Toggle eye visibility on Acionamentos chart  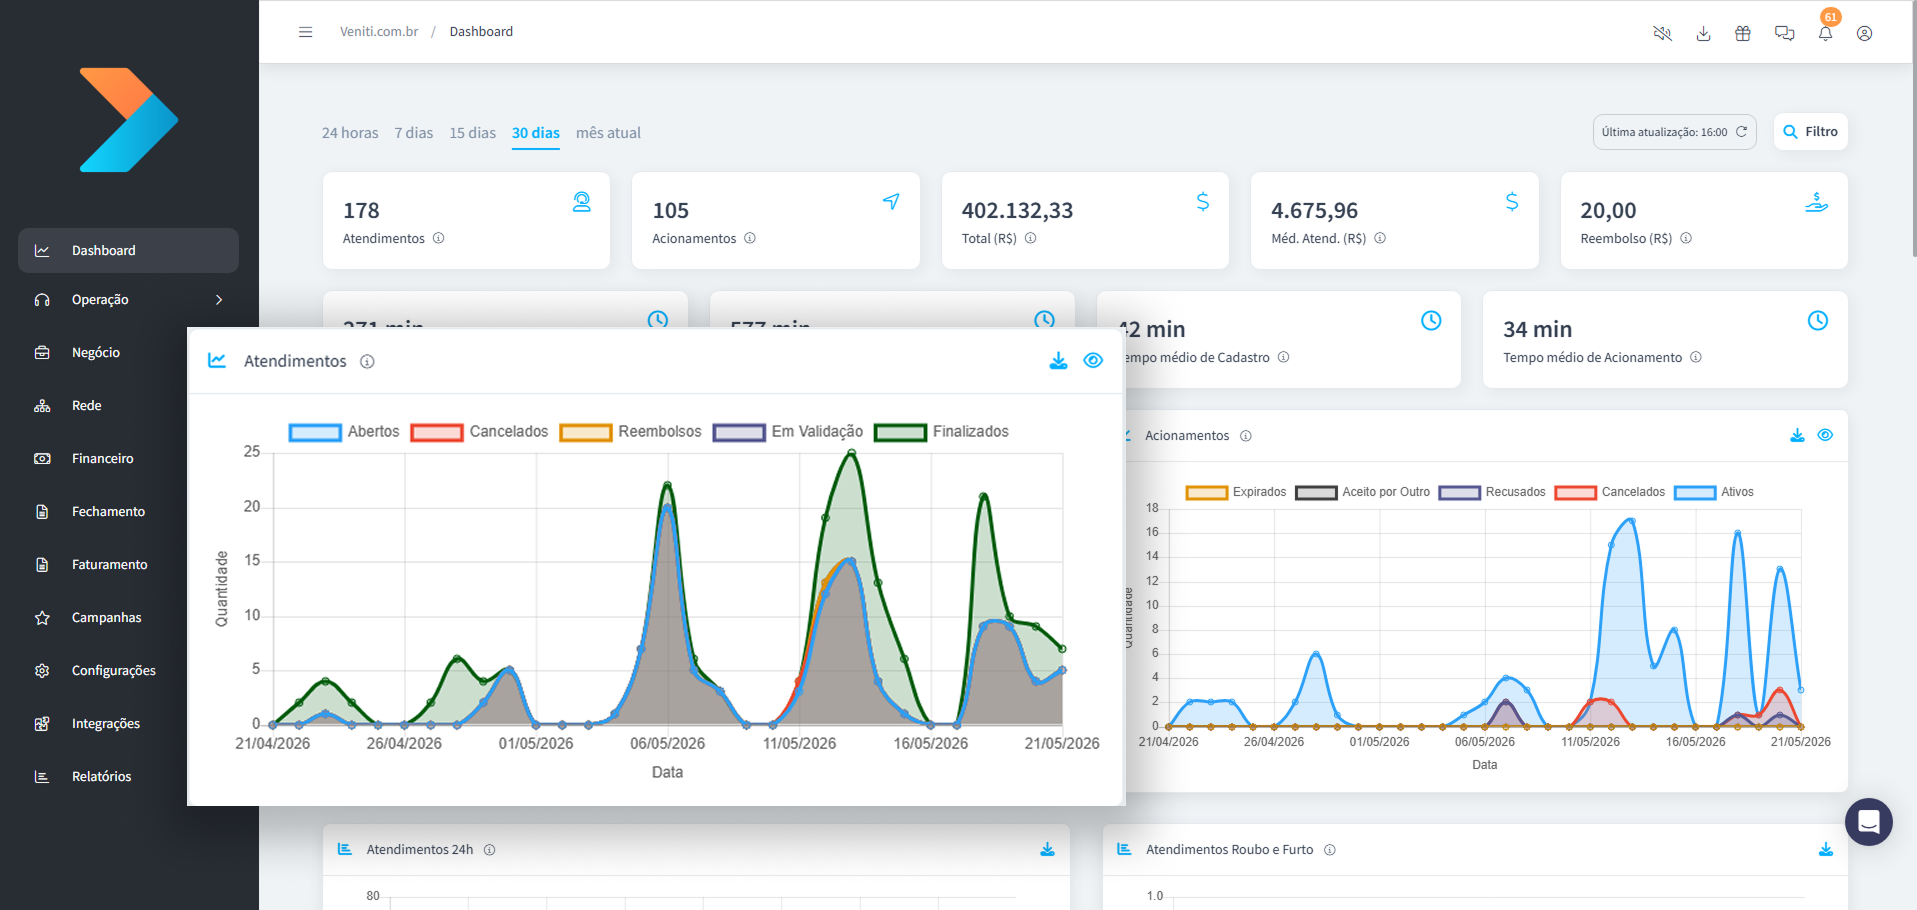click(1825, 435)
